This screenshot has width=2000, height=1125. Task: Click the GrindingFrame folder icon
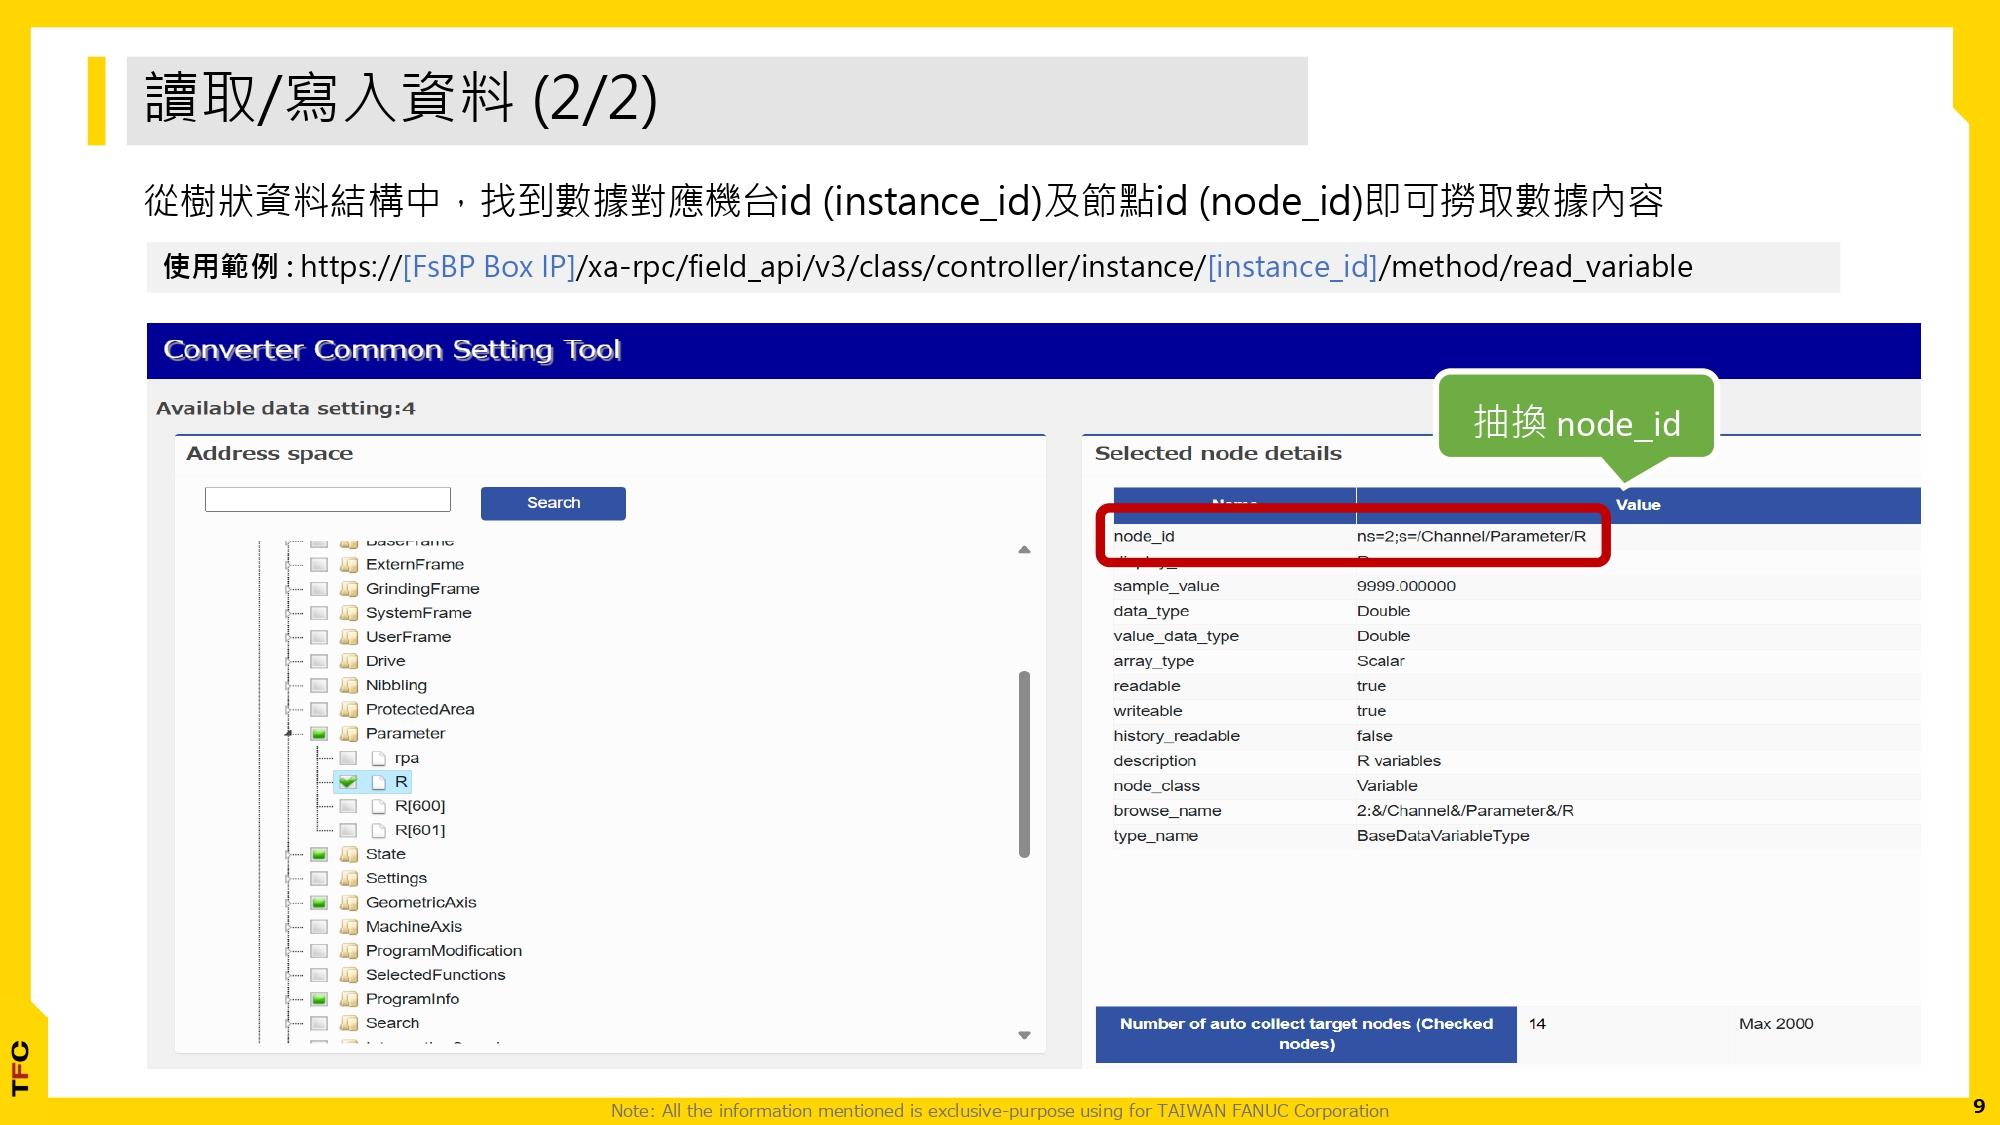(349, 588)
